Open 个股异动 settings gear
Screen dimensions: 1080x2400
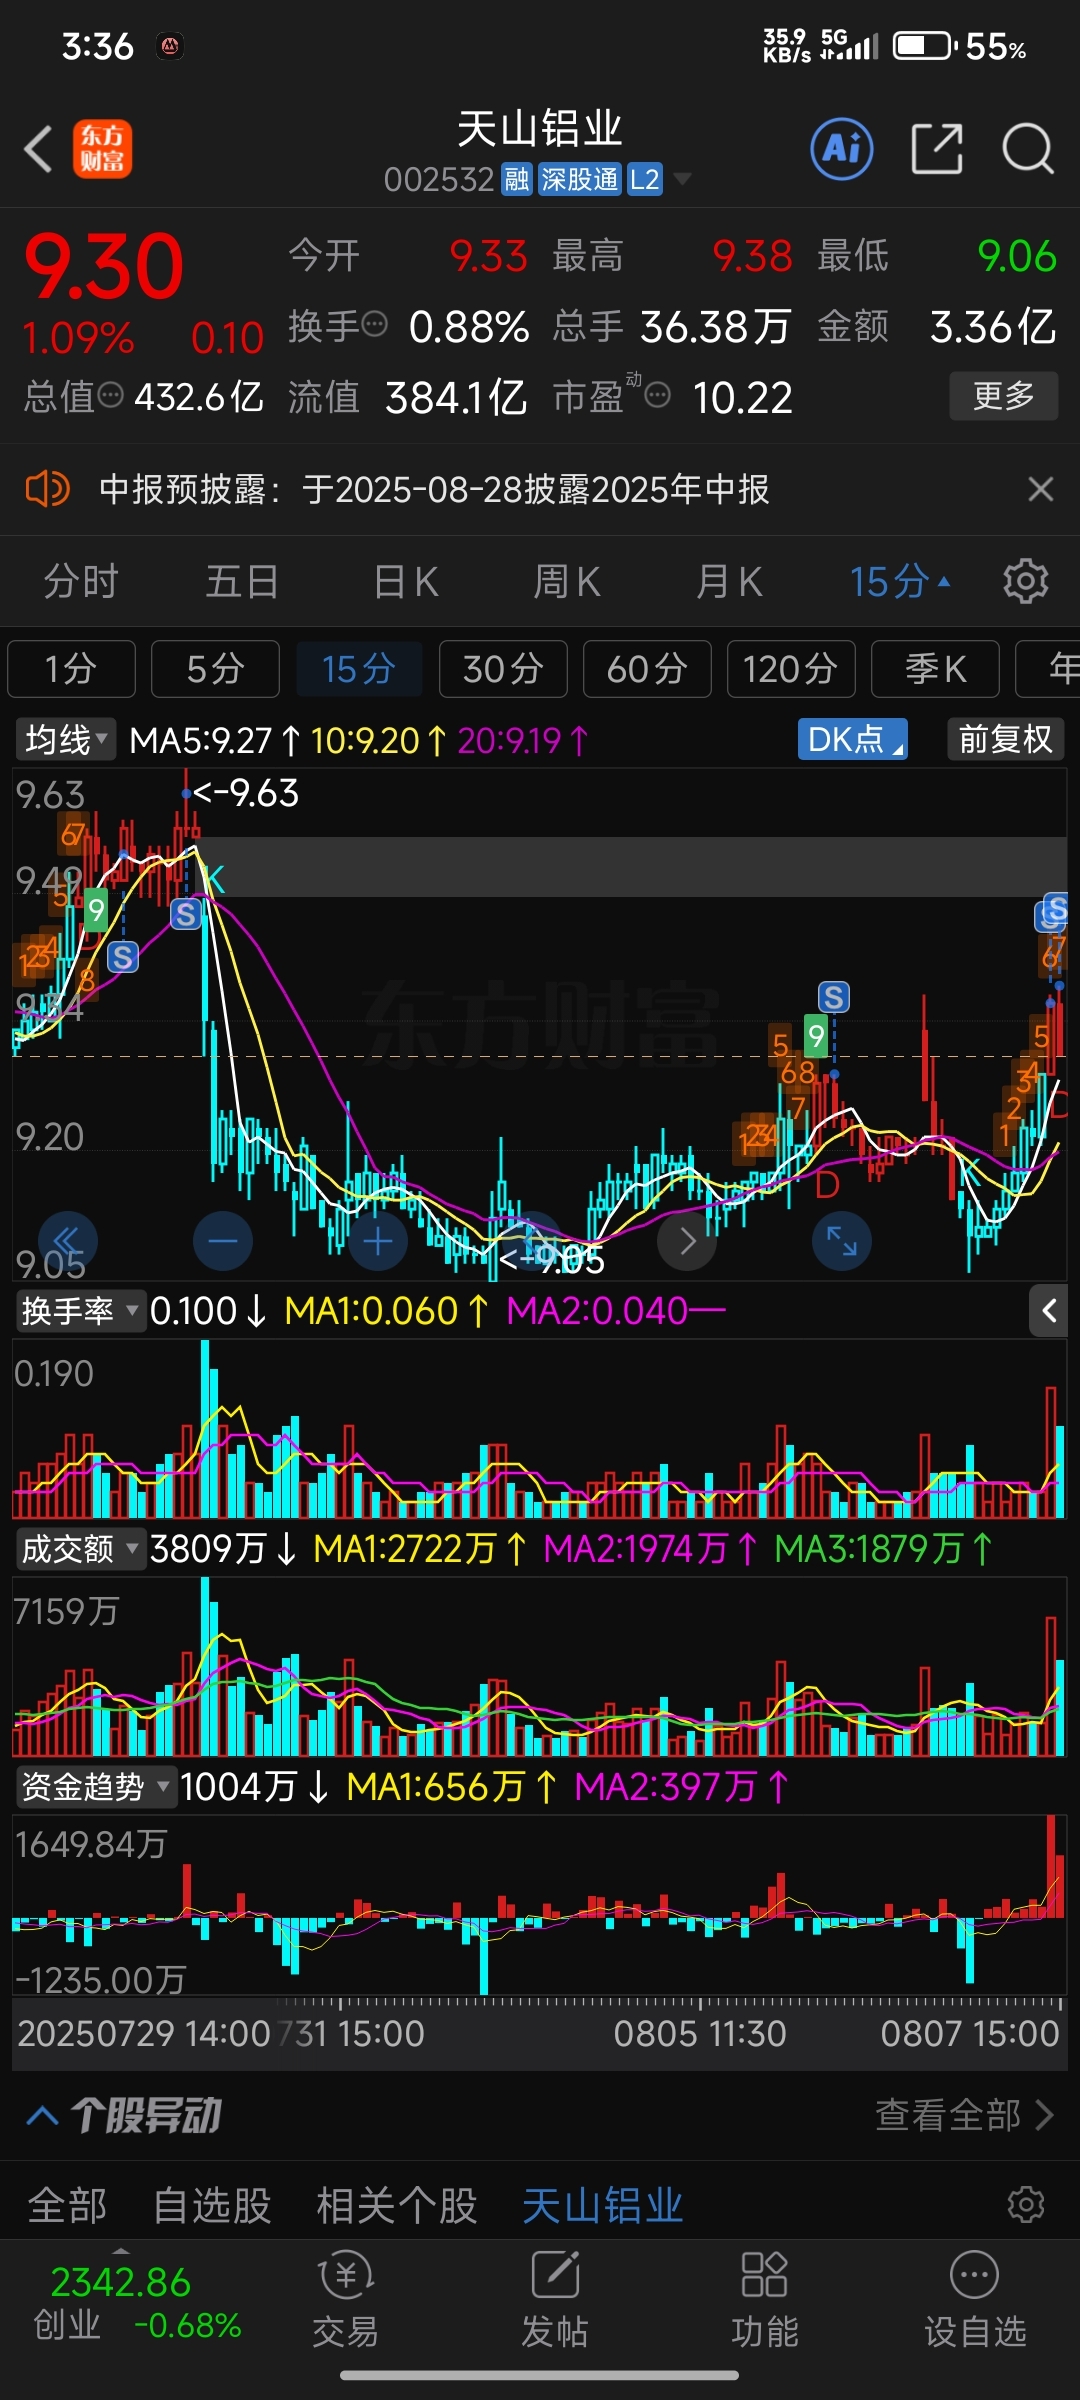click(1026, 2205)
